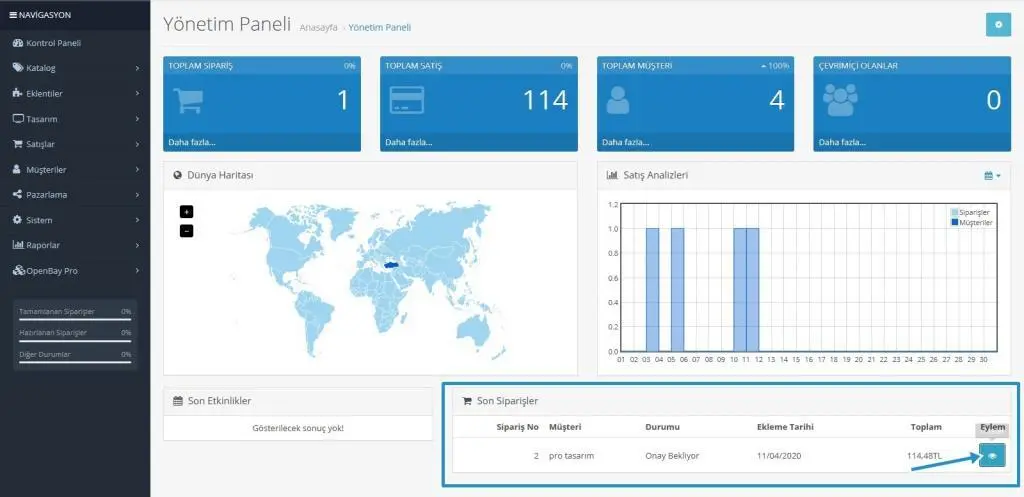The height and width of the screenshot is (497, 1024).
Task: Click the Gösterilecek sonuç yok message
Action: tap(298, 428)
